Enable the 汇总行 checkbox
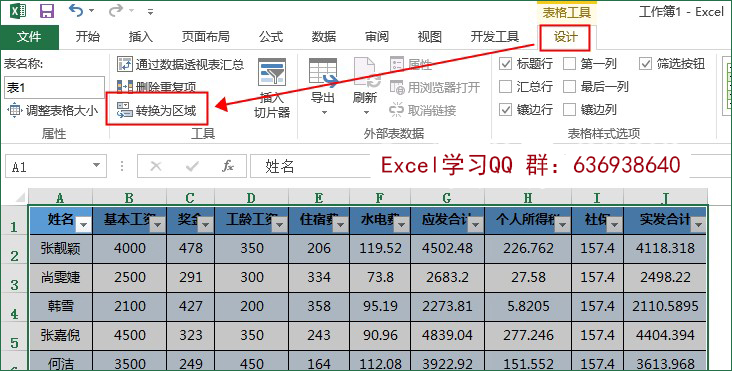Viewport: 732px width, 371px height. coord(506,86)
